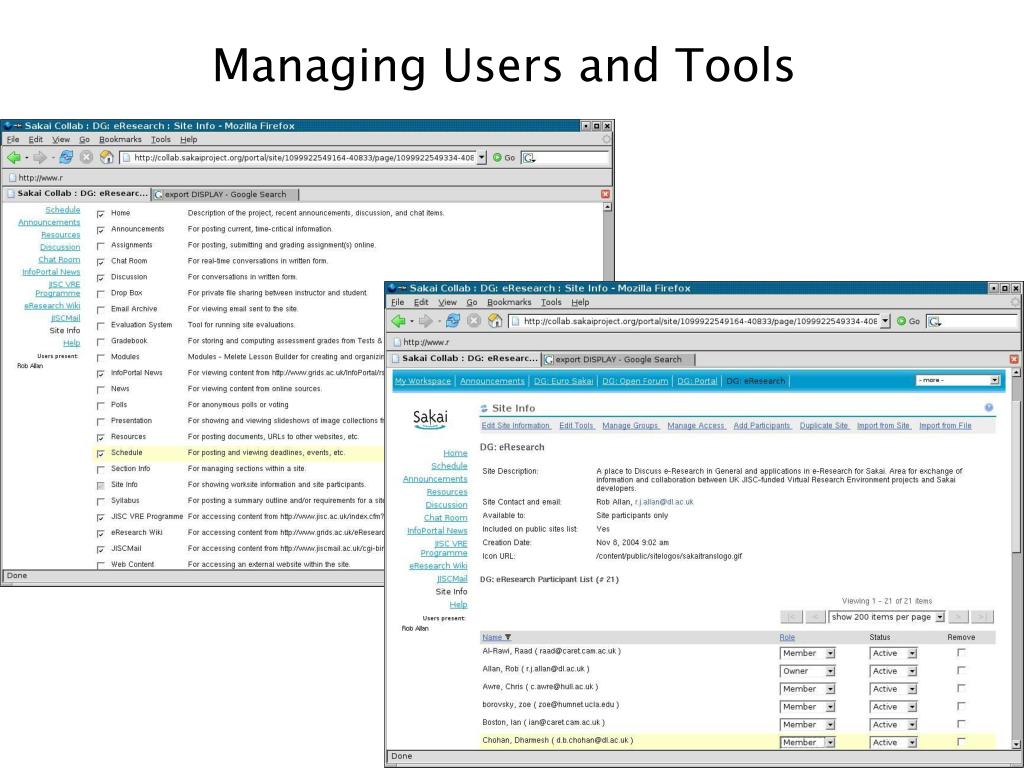The image size is (1024, 768).
Task: Click Google search engine icon in front window
Action: [x=934, y=321]
